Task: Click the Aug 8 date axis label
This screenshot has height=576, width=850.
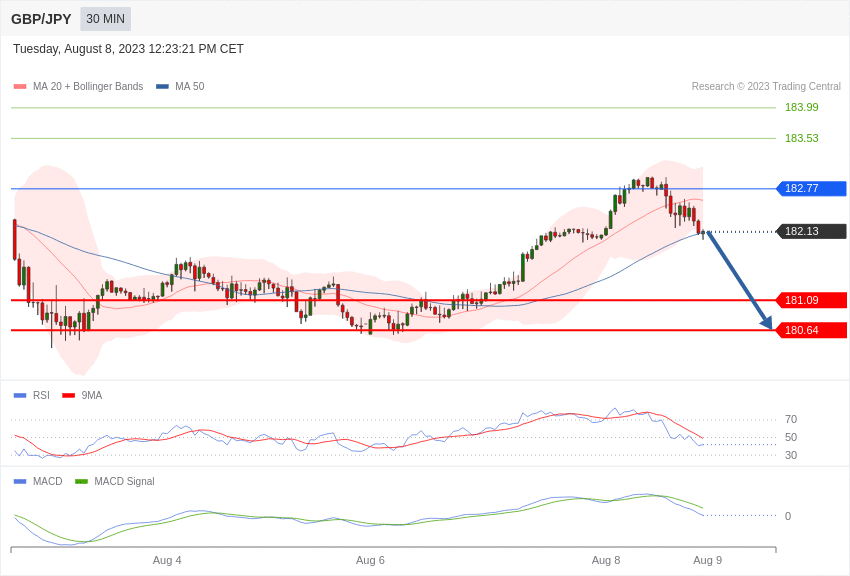Action: [606, 560]
